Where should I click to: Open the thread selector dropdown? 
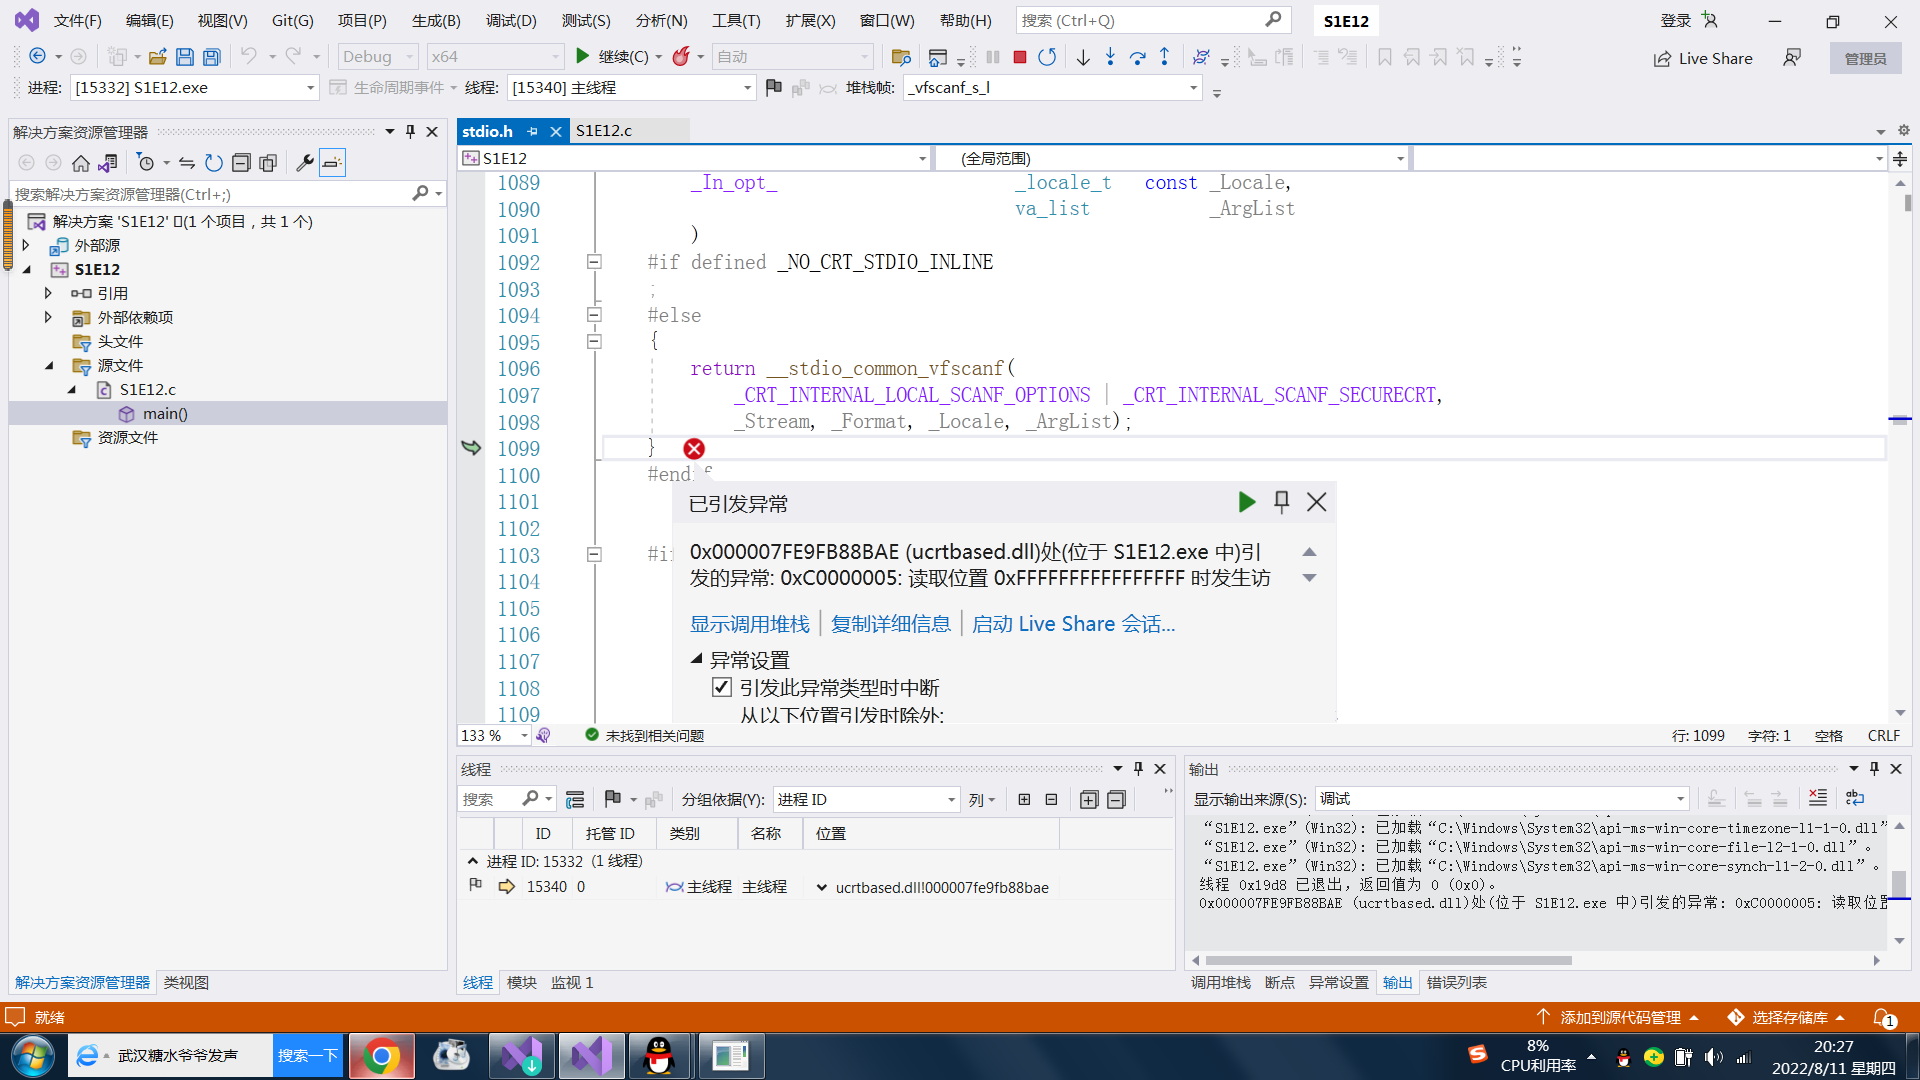[x=631, y=88]
